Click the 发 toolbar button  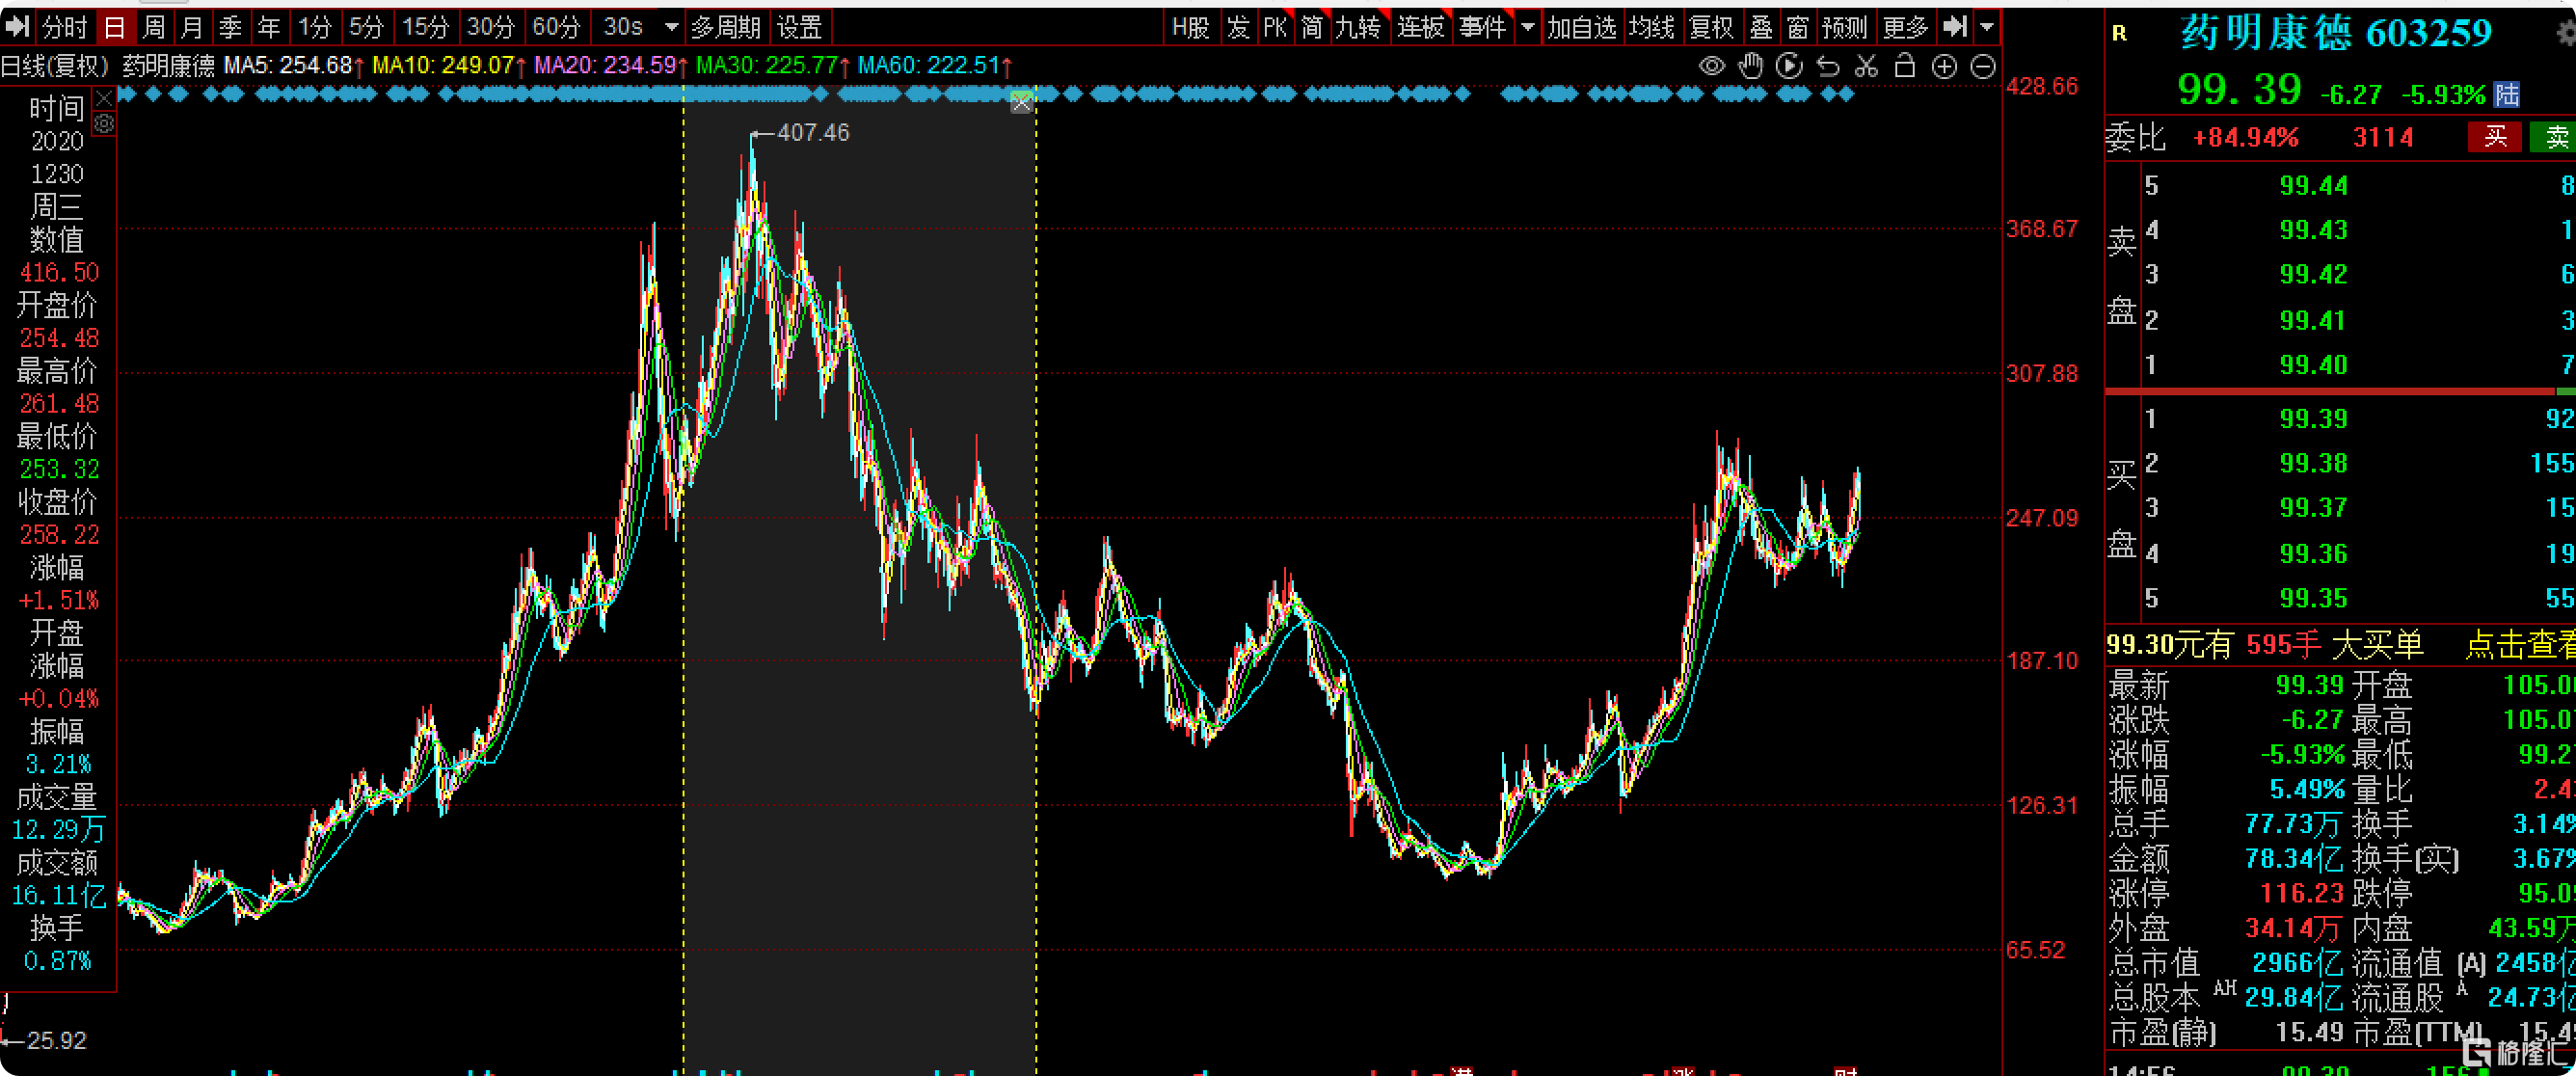(1238, 27)
